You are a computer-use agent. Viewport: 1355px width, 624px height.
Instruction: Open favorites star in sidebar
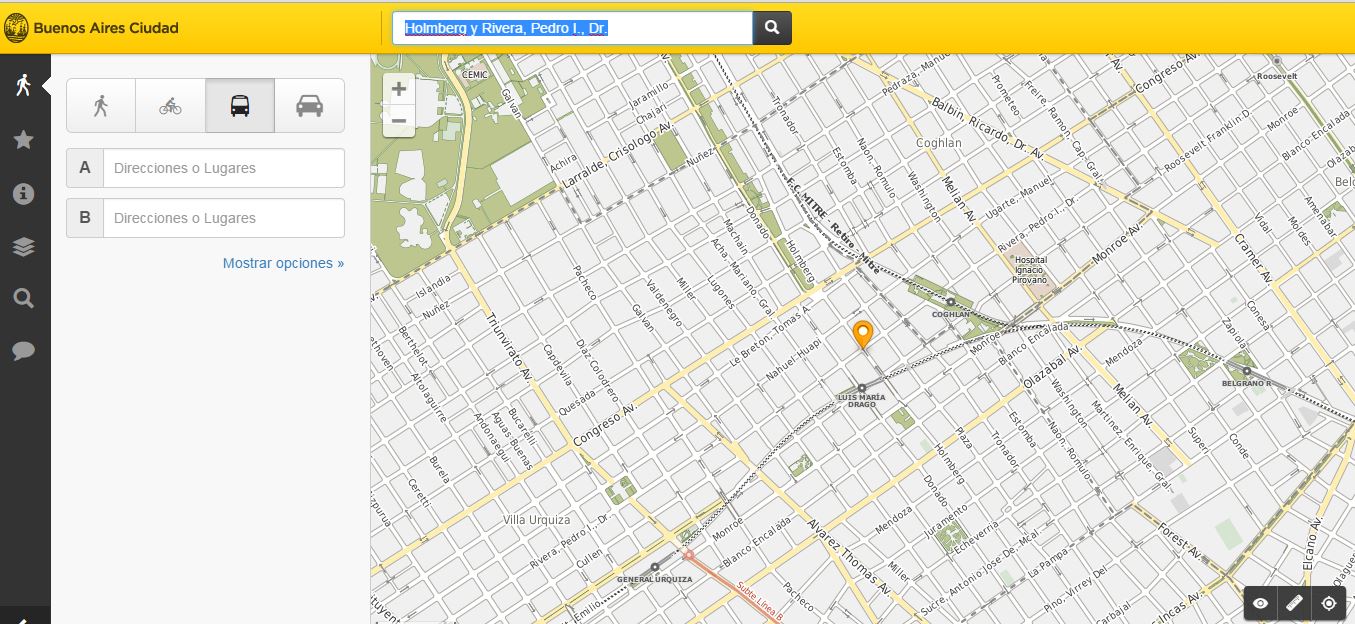(24, 140)
